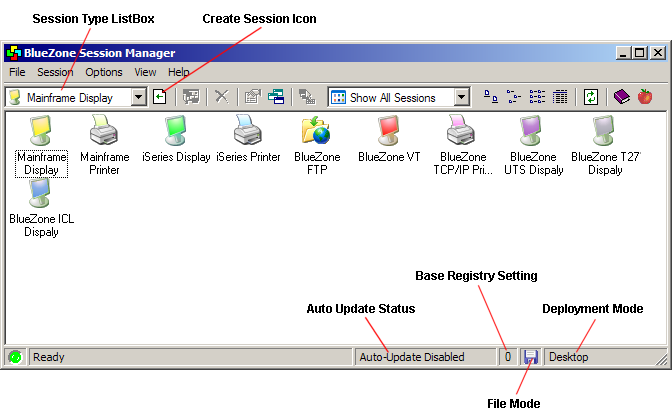Expand the Show All Sessions dropdown arrow
Screen dimensions: 672x420
click(462, 97)
